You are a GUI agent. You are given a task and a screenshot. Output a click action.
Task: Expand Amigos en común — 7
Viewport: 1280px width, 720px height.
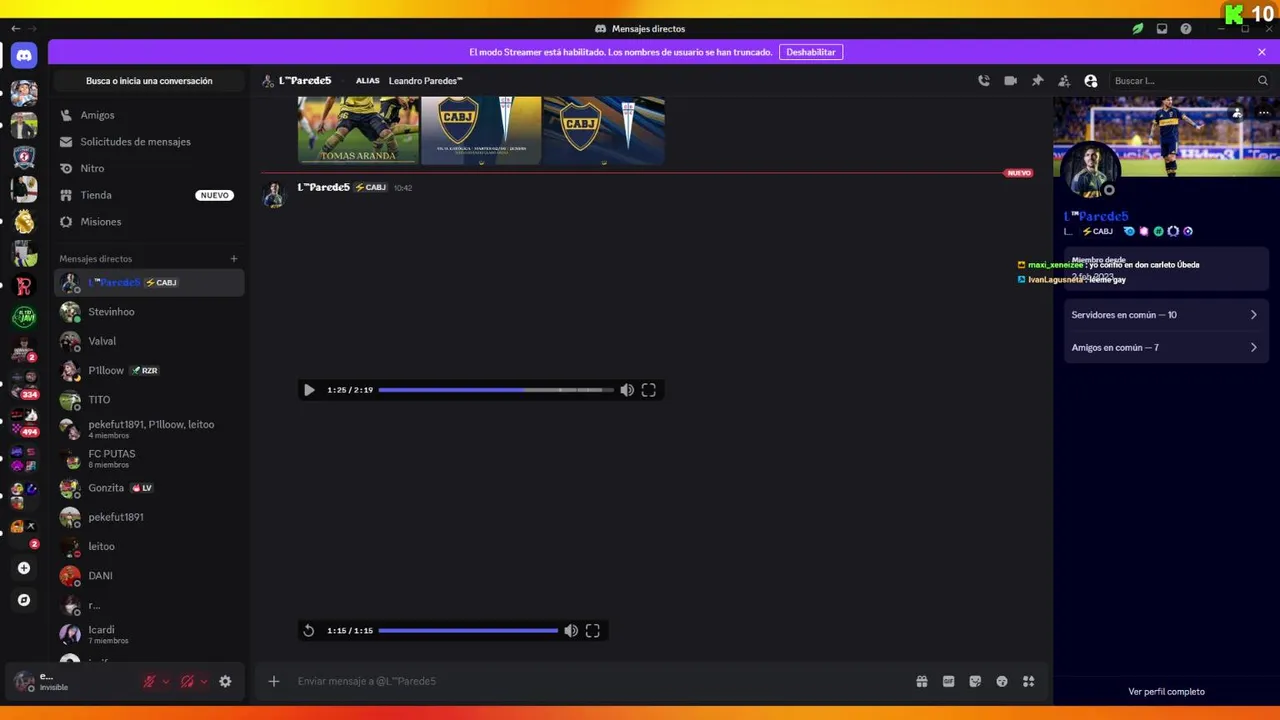coord(1166,348)
